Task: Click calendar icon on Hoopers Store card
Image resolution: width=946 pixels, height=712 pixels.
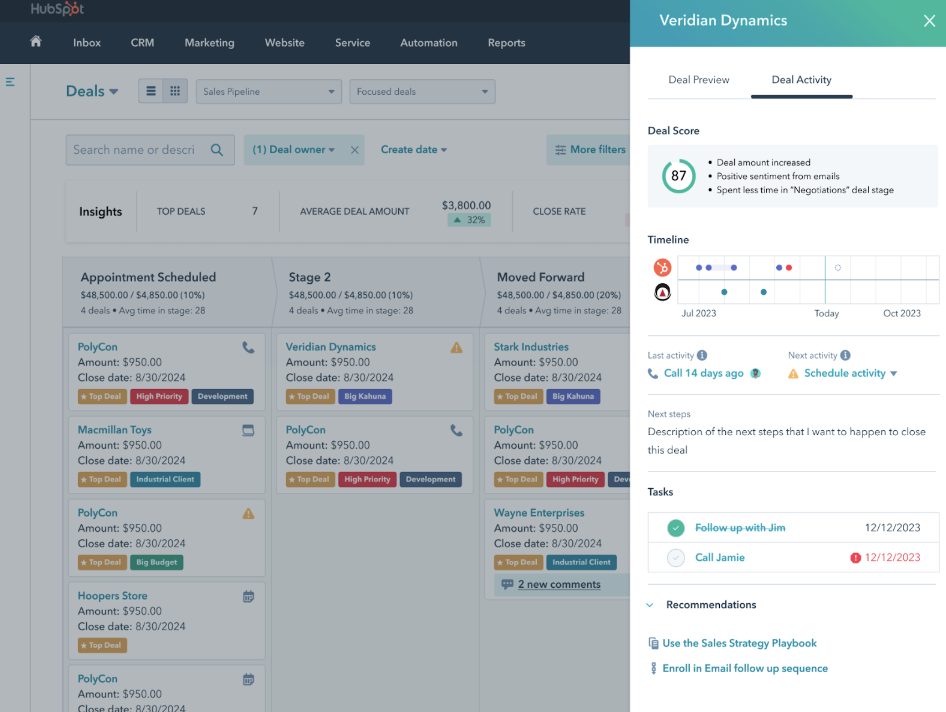Action: tap(248, 597)
